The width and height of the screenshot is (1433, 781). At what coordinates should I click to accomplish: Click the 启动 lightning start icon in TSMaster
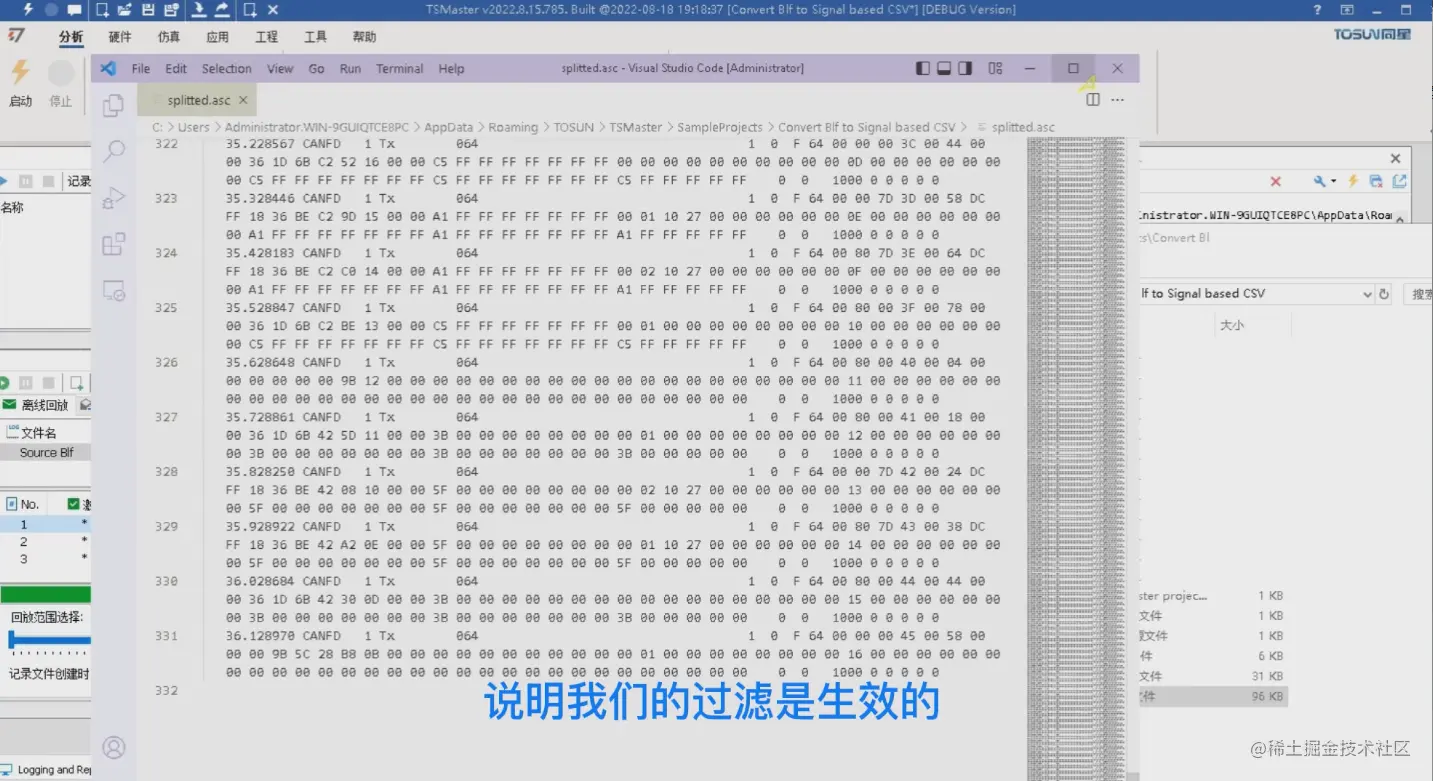click(20, 73)
